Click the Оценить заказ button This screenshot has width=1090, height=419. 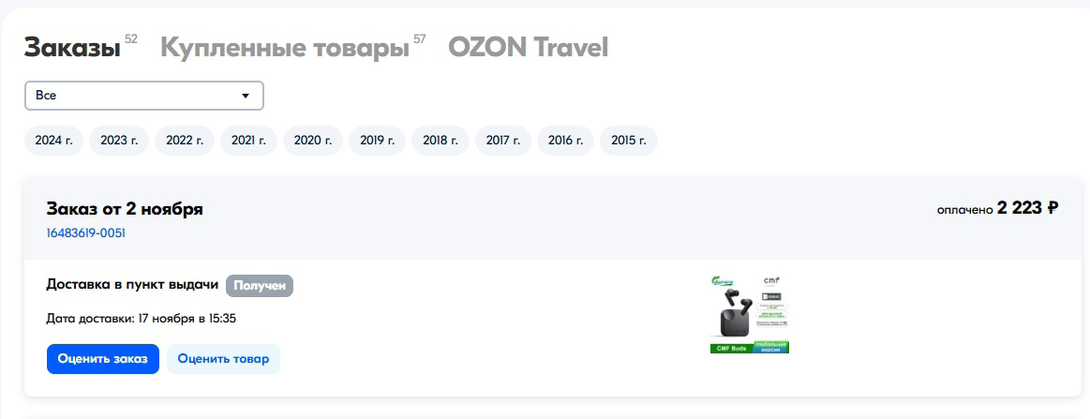point(102,359)
